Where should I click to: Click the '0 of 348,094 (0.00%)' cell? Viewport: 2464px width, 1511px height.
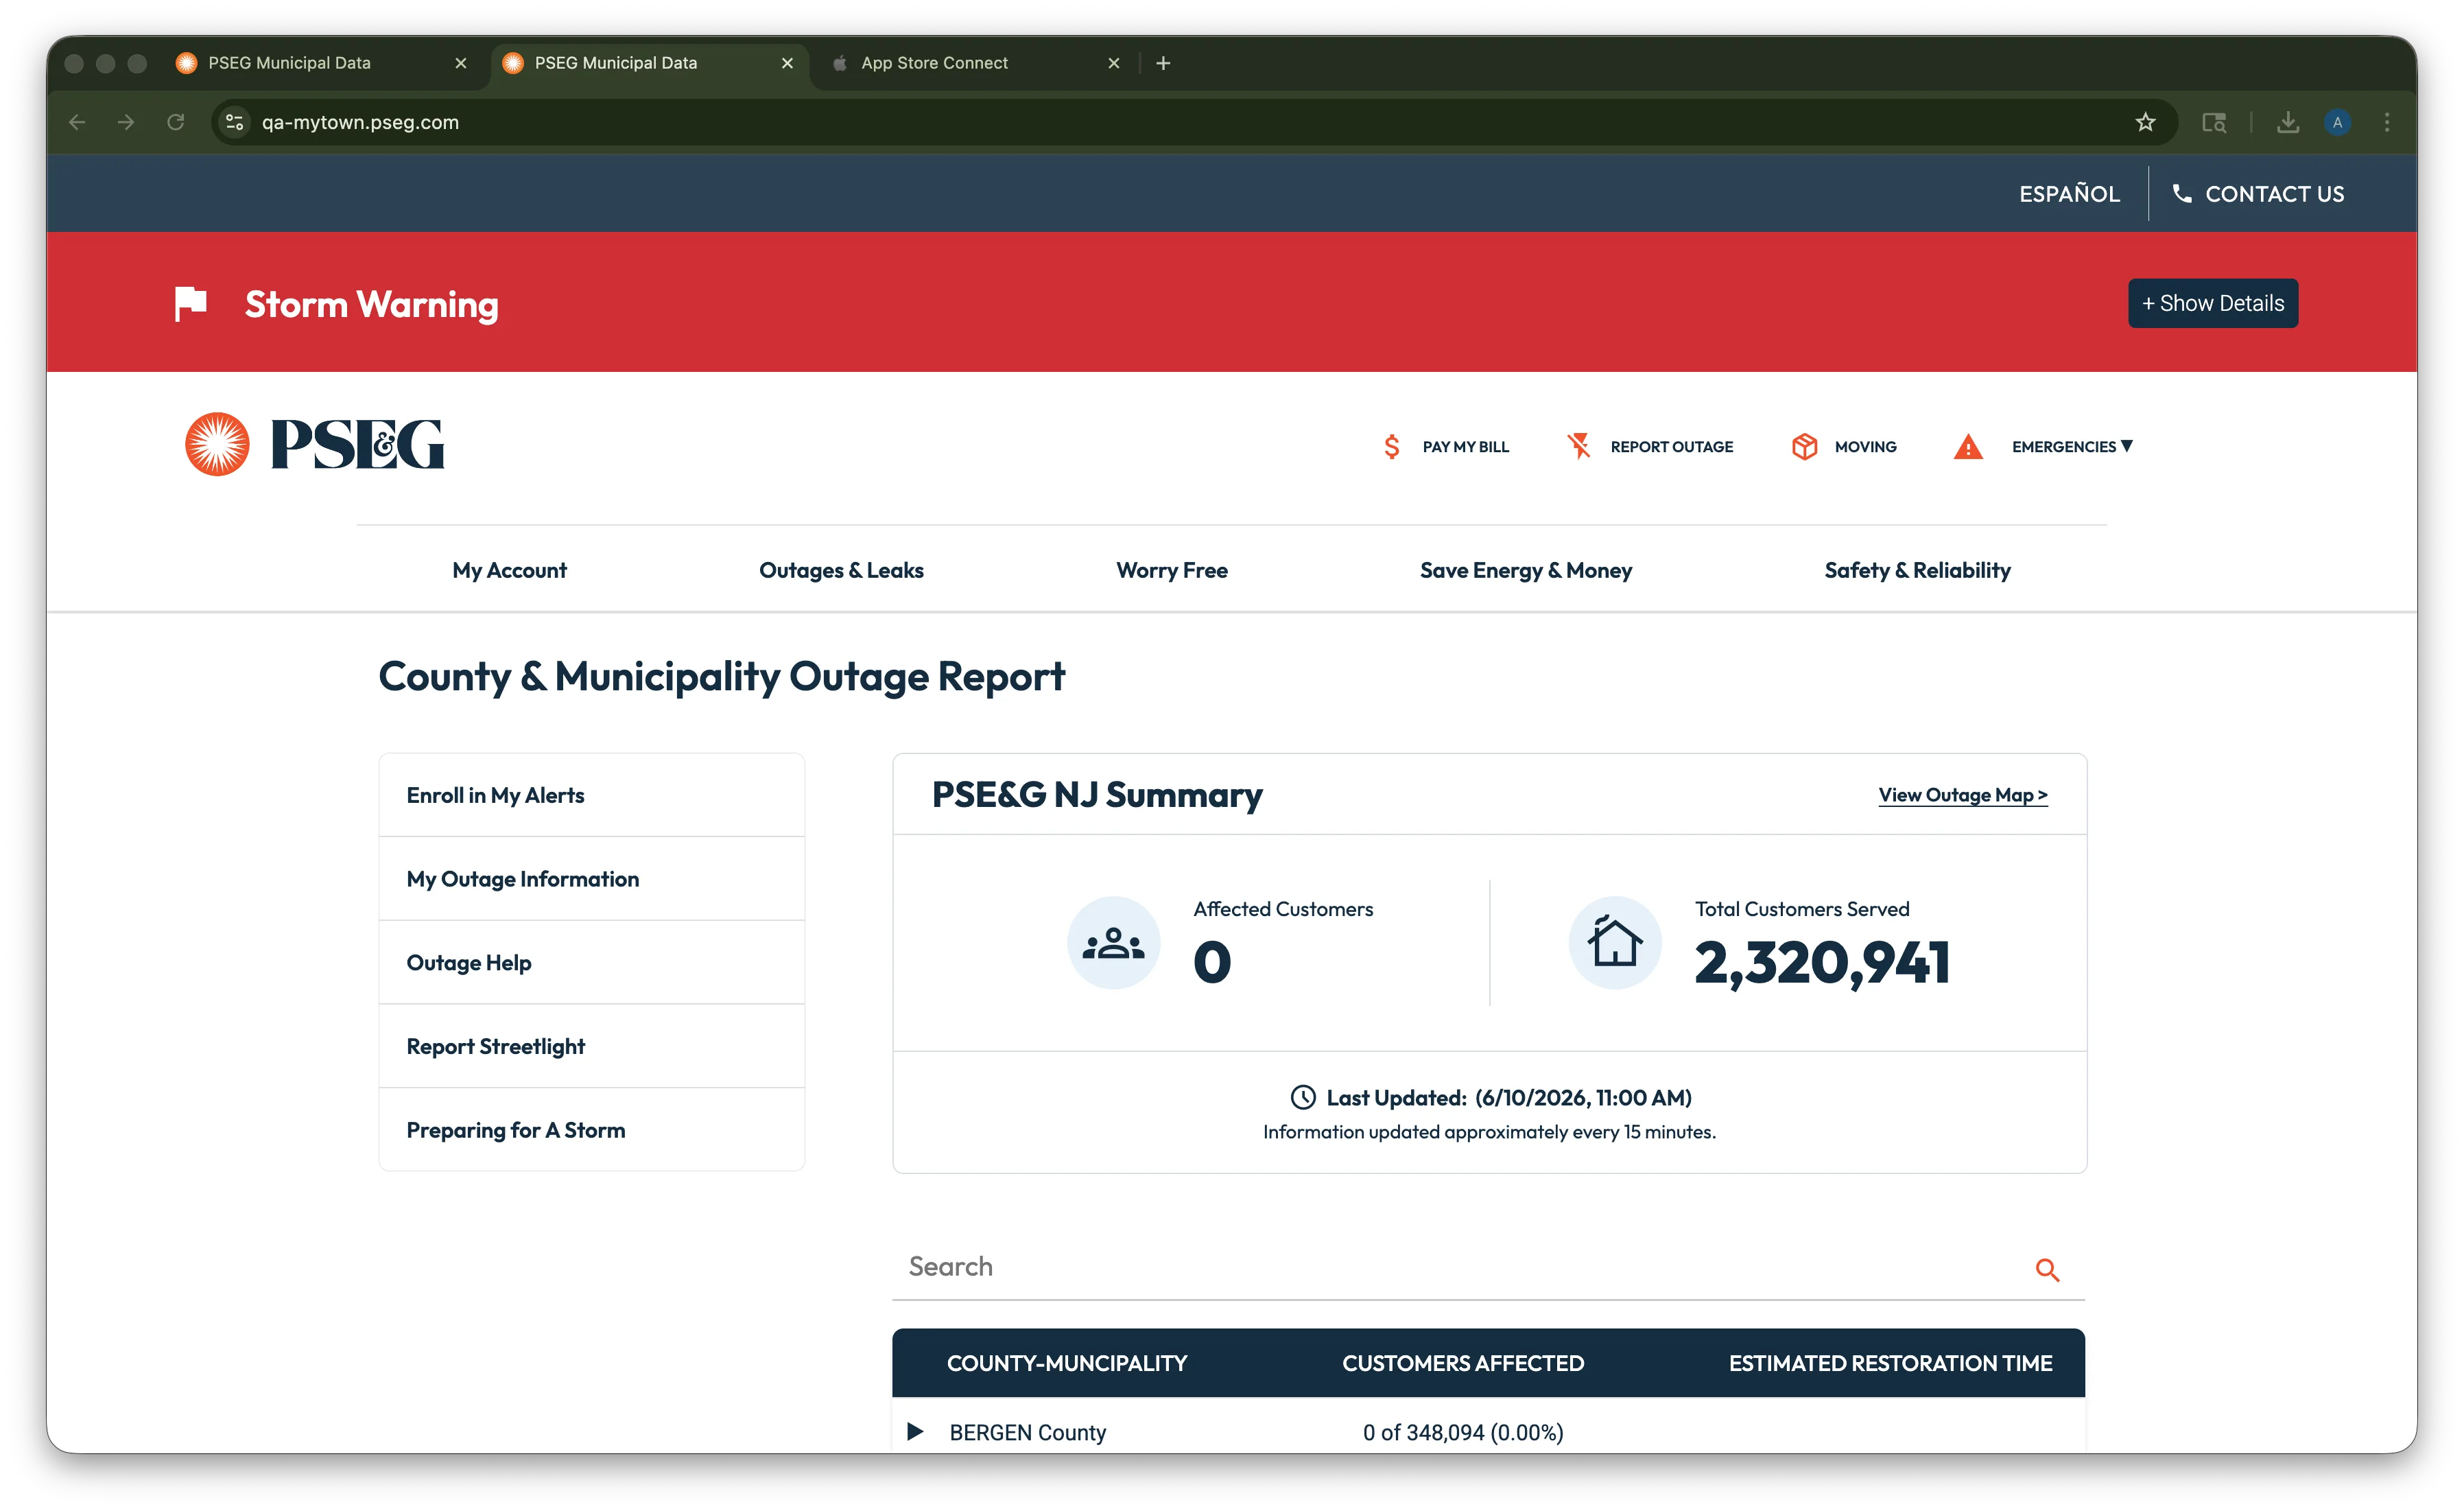(x=1463, y=1432)
